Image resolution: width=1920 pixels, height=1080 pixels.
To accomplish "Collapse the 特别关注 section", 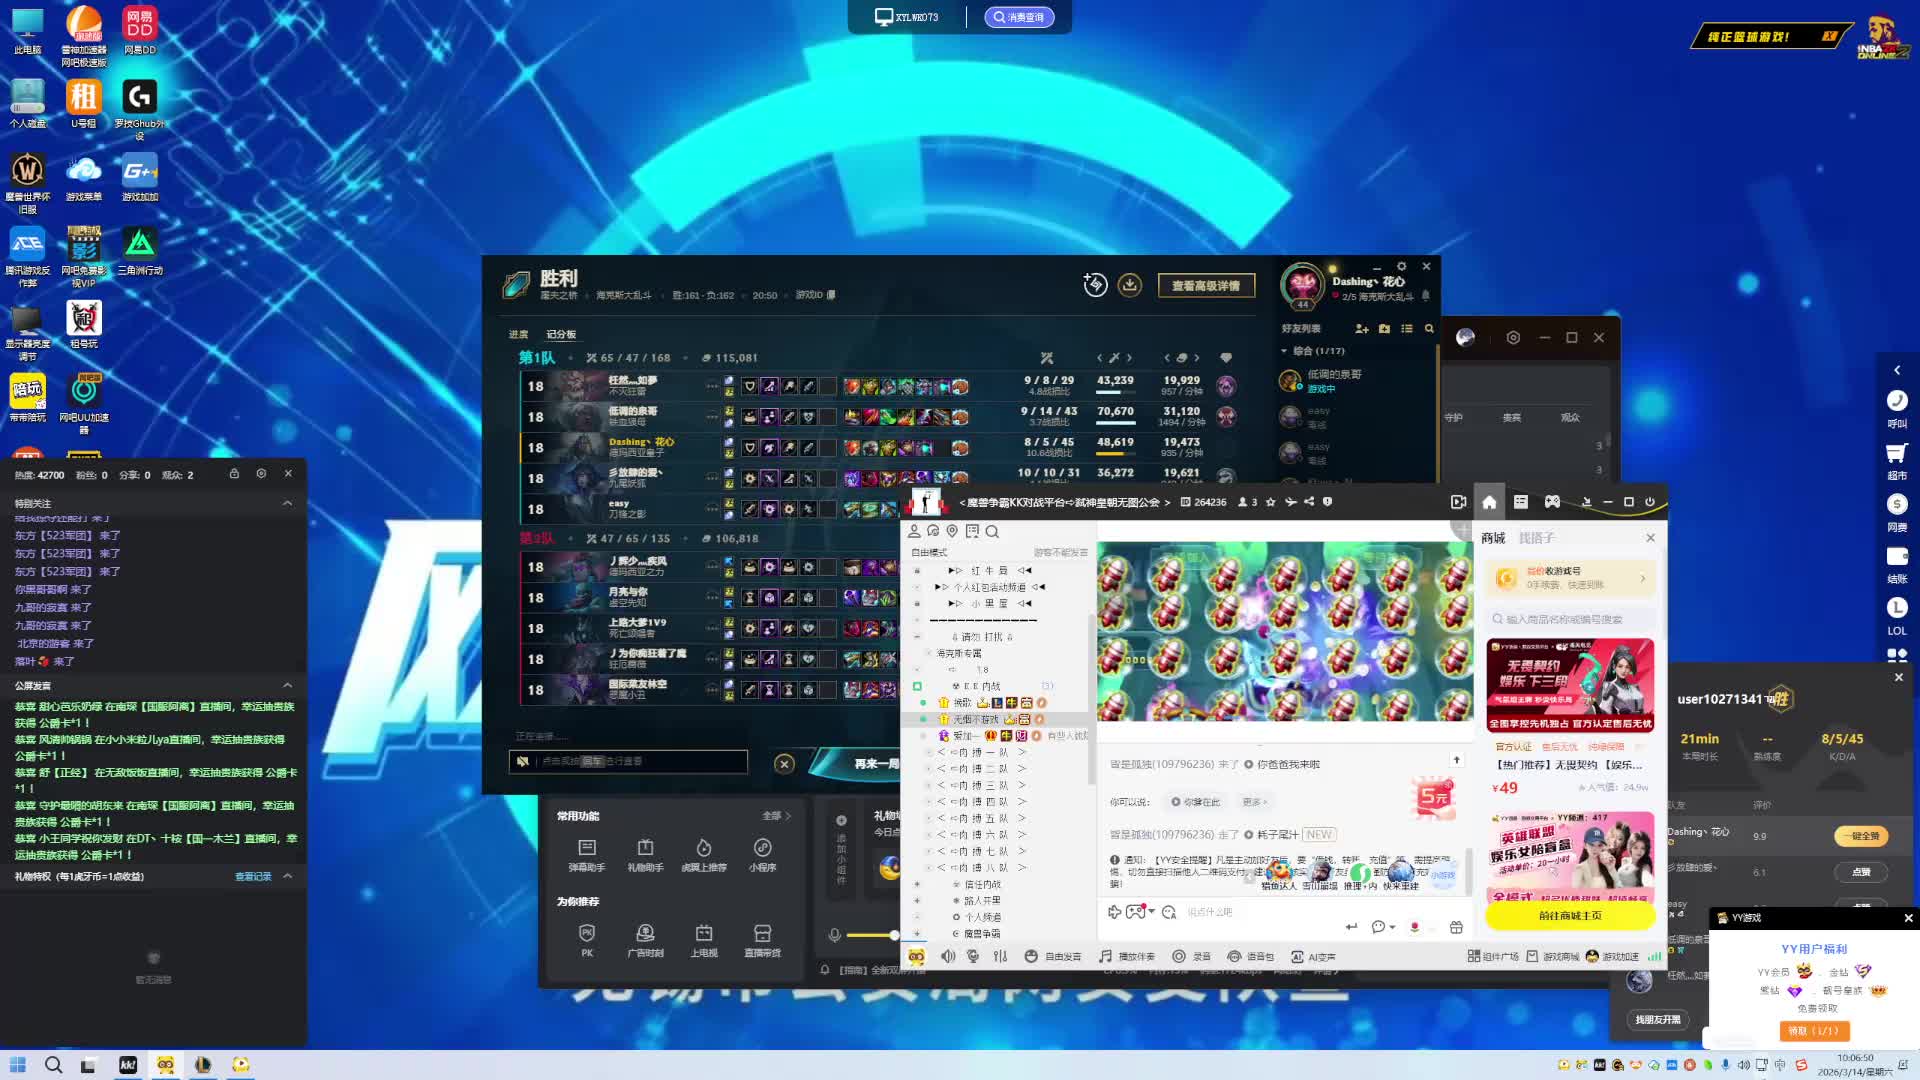I will (x=288, y=503).
